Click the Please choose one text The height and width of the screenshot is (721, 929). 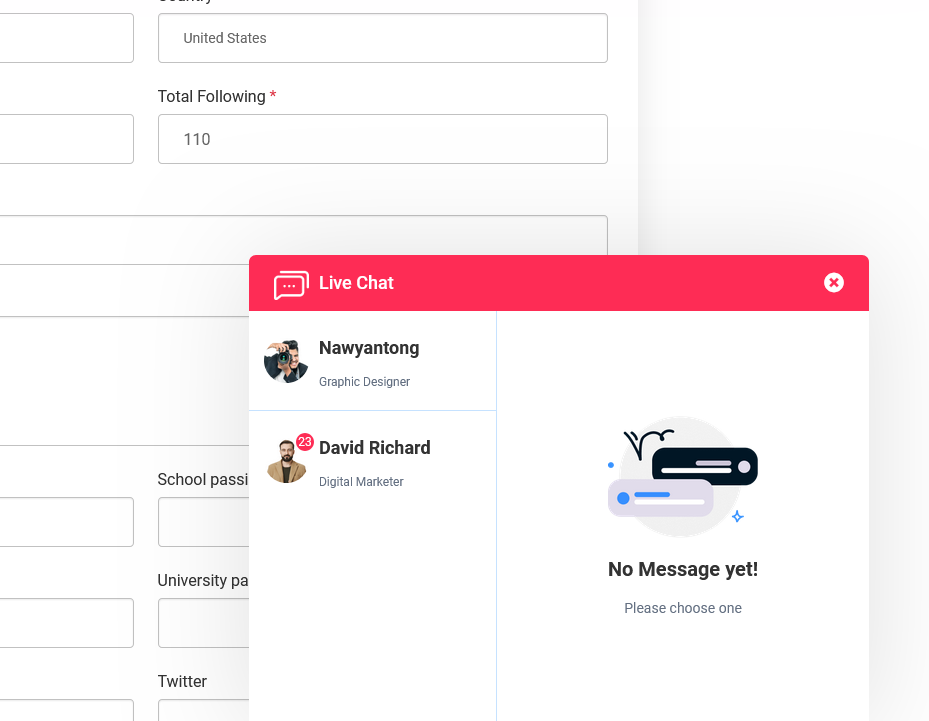[683, 608]
